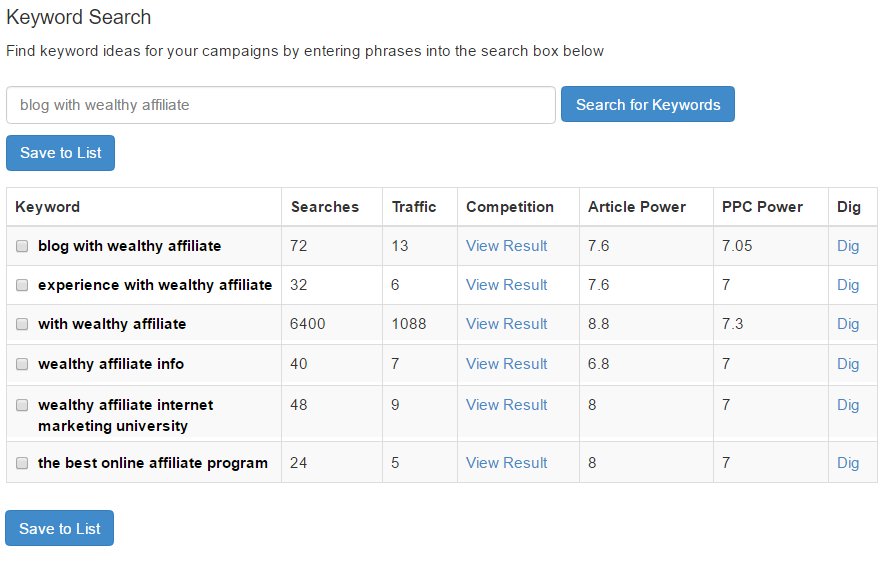Click the searches value 32
The width and height of the screenshot is (887, 579).
click(299, 285)
